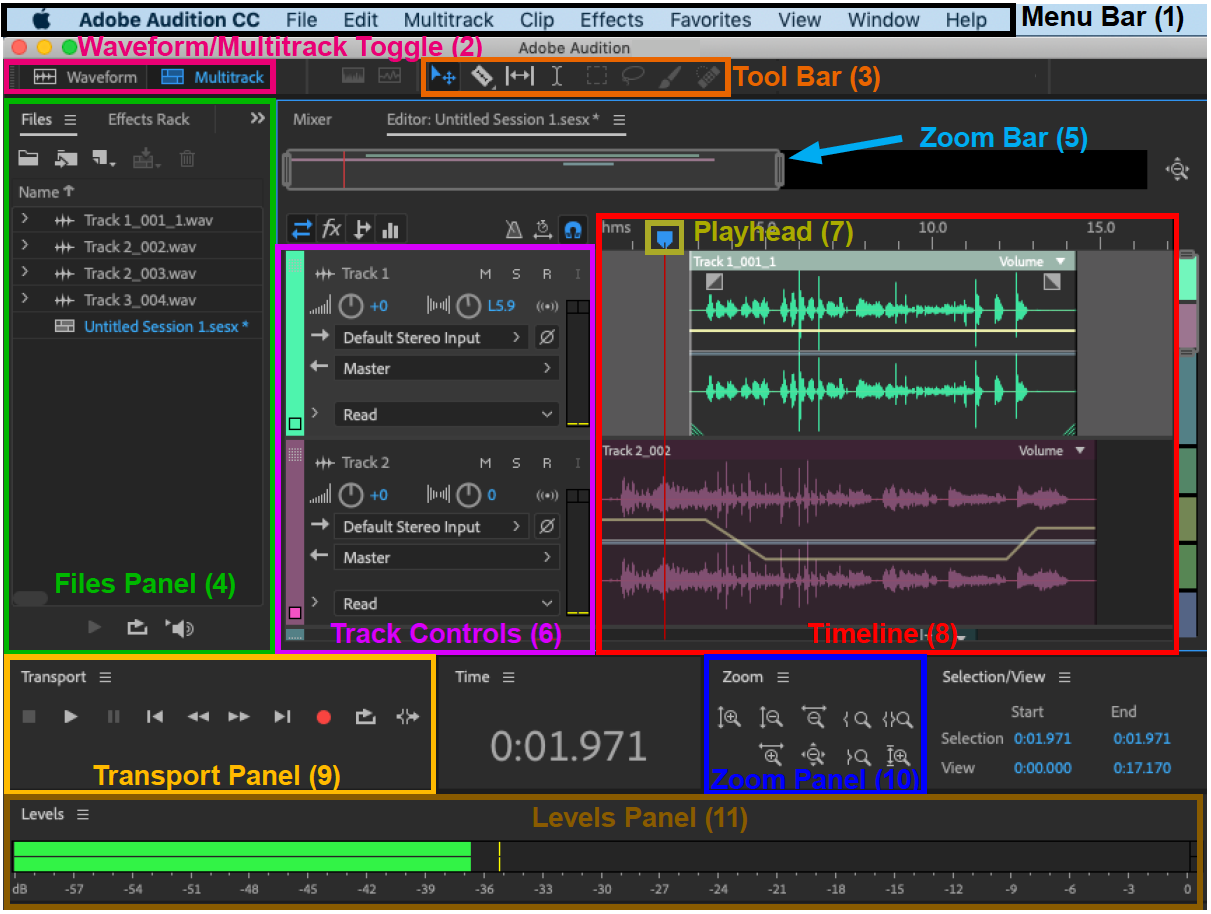Show hidden panel tabs with double chevron
The width and height of the screenshot is (1211, 914).
257,118
